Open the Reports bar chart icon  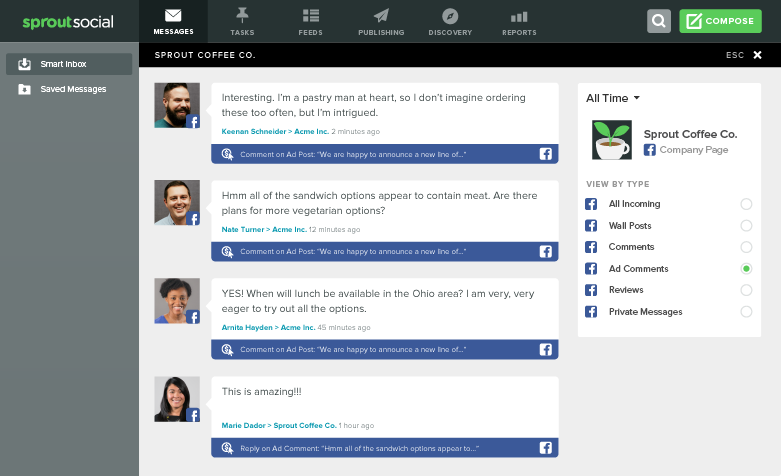(x=519, y=17)
